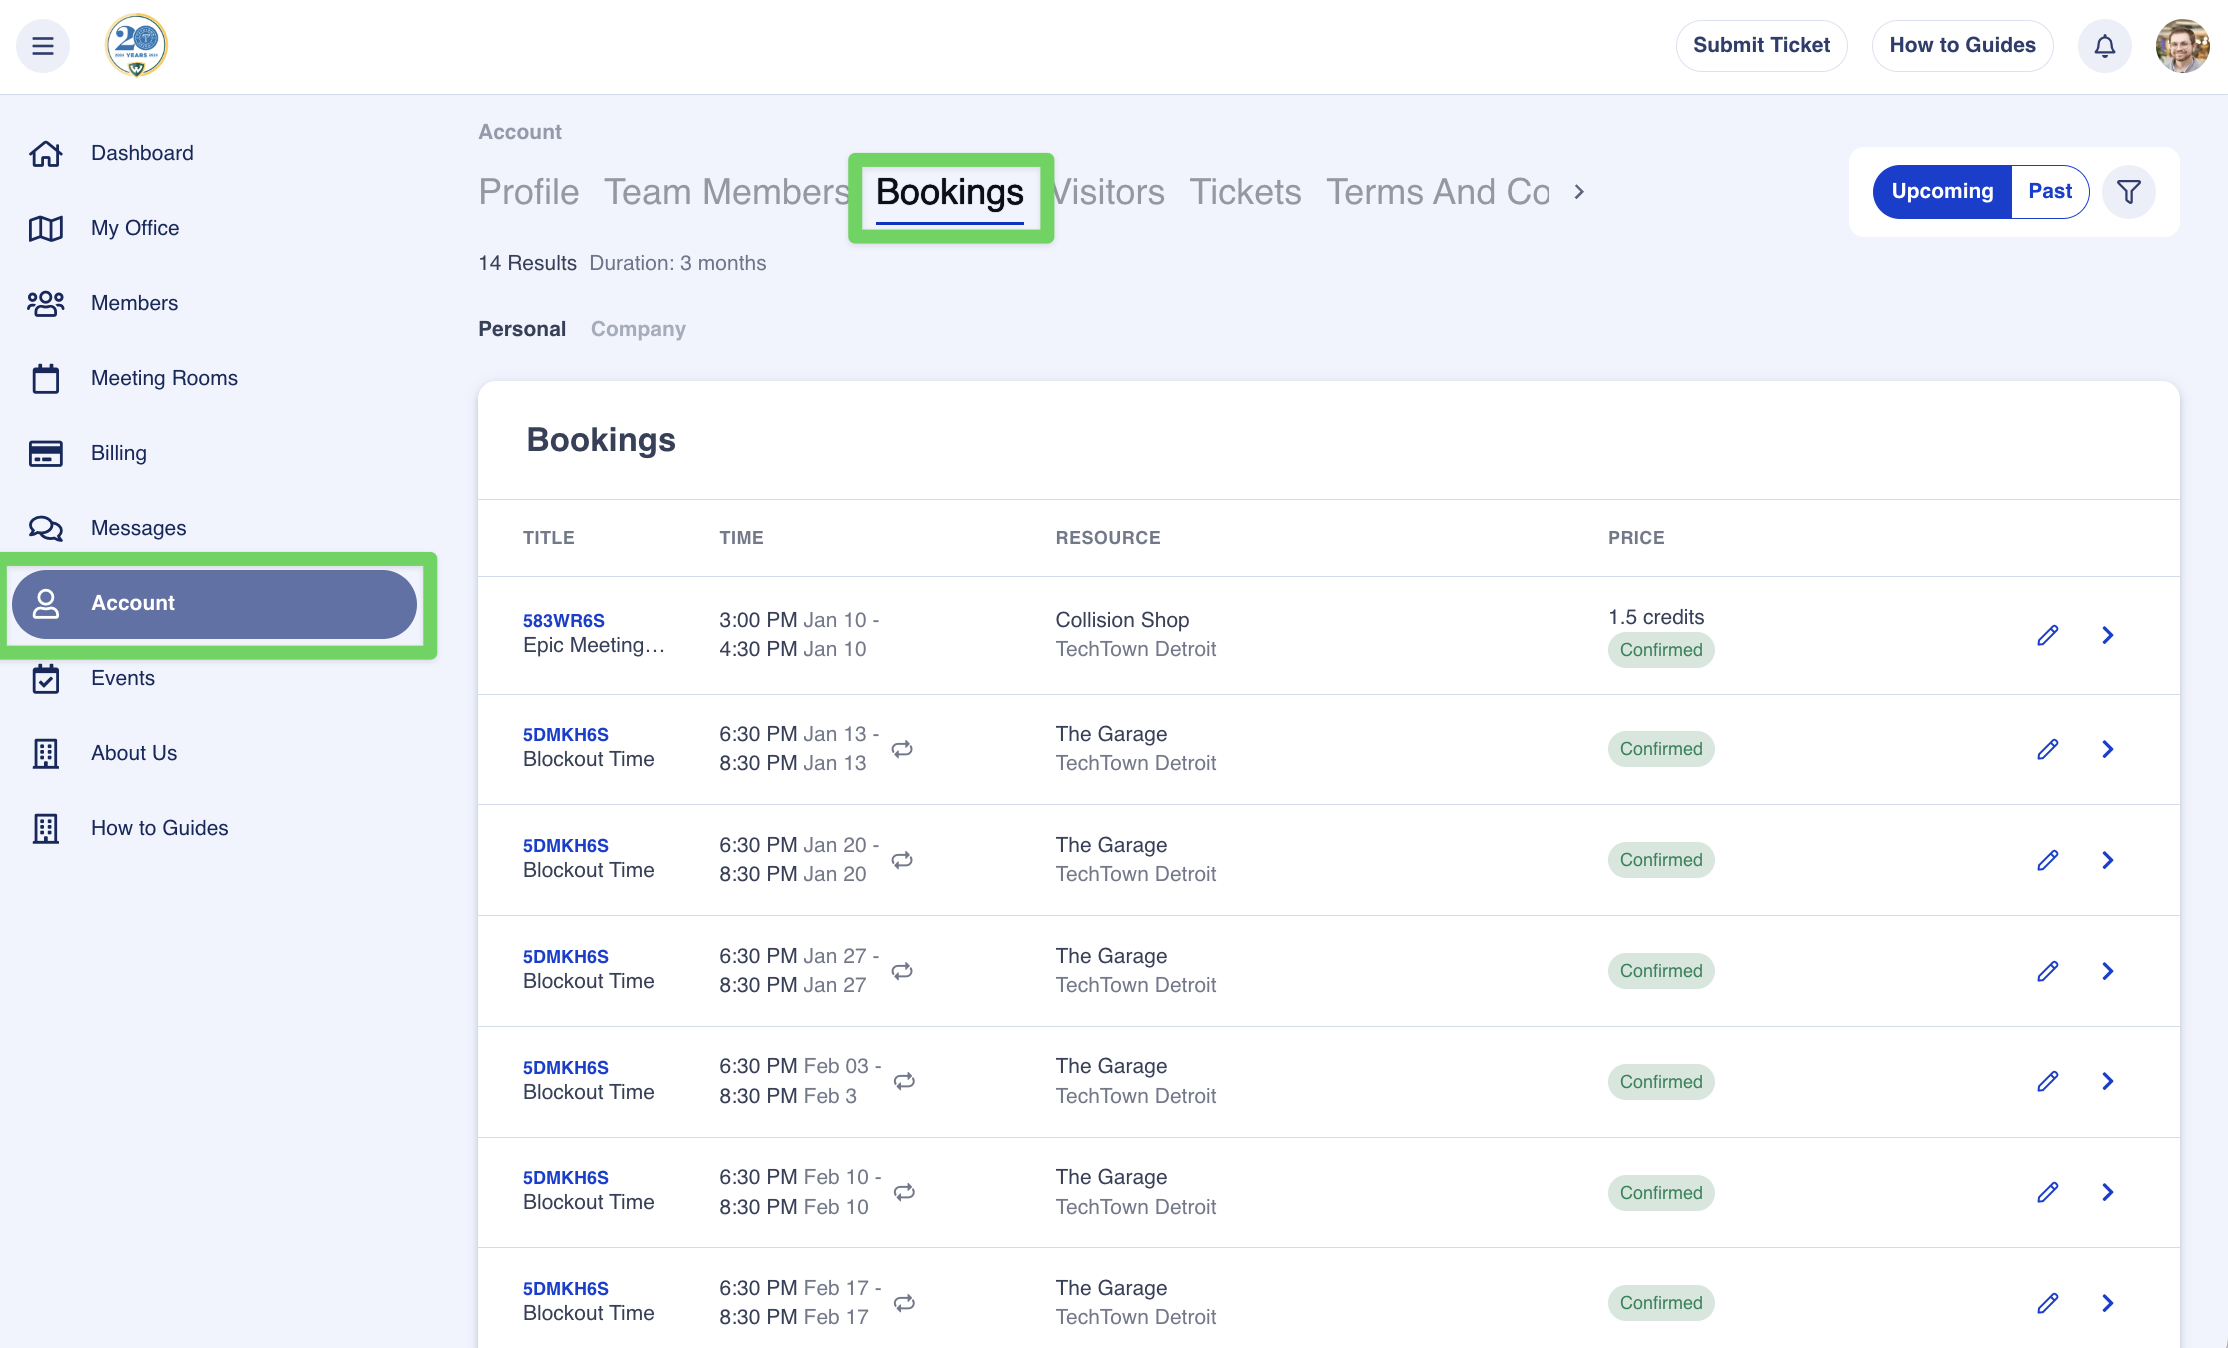Image resolution: width=2228 pixels, height=1348 pixels.
Task: Open Meeting Rooms from the sidebar
Action: [164, 378]
